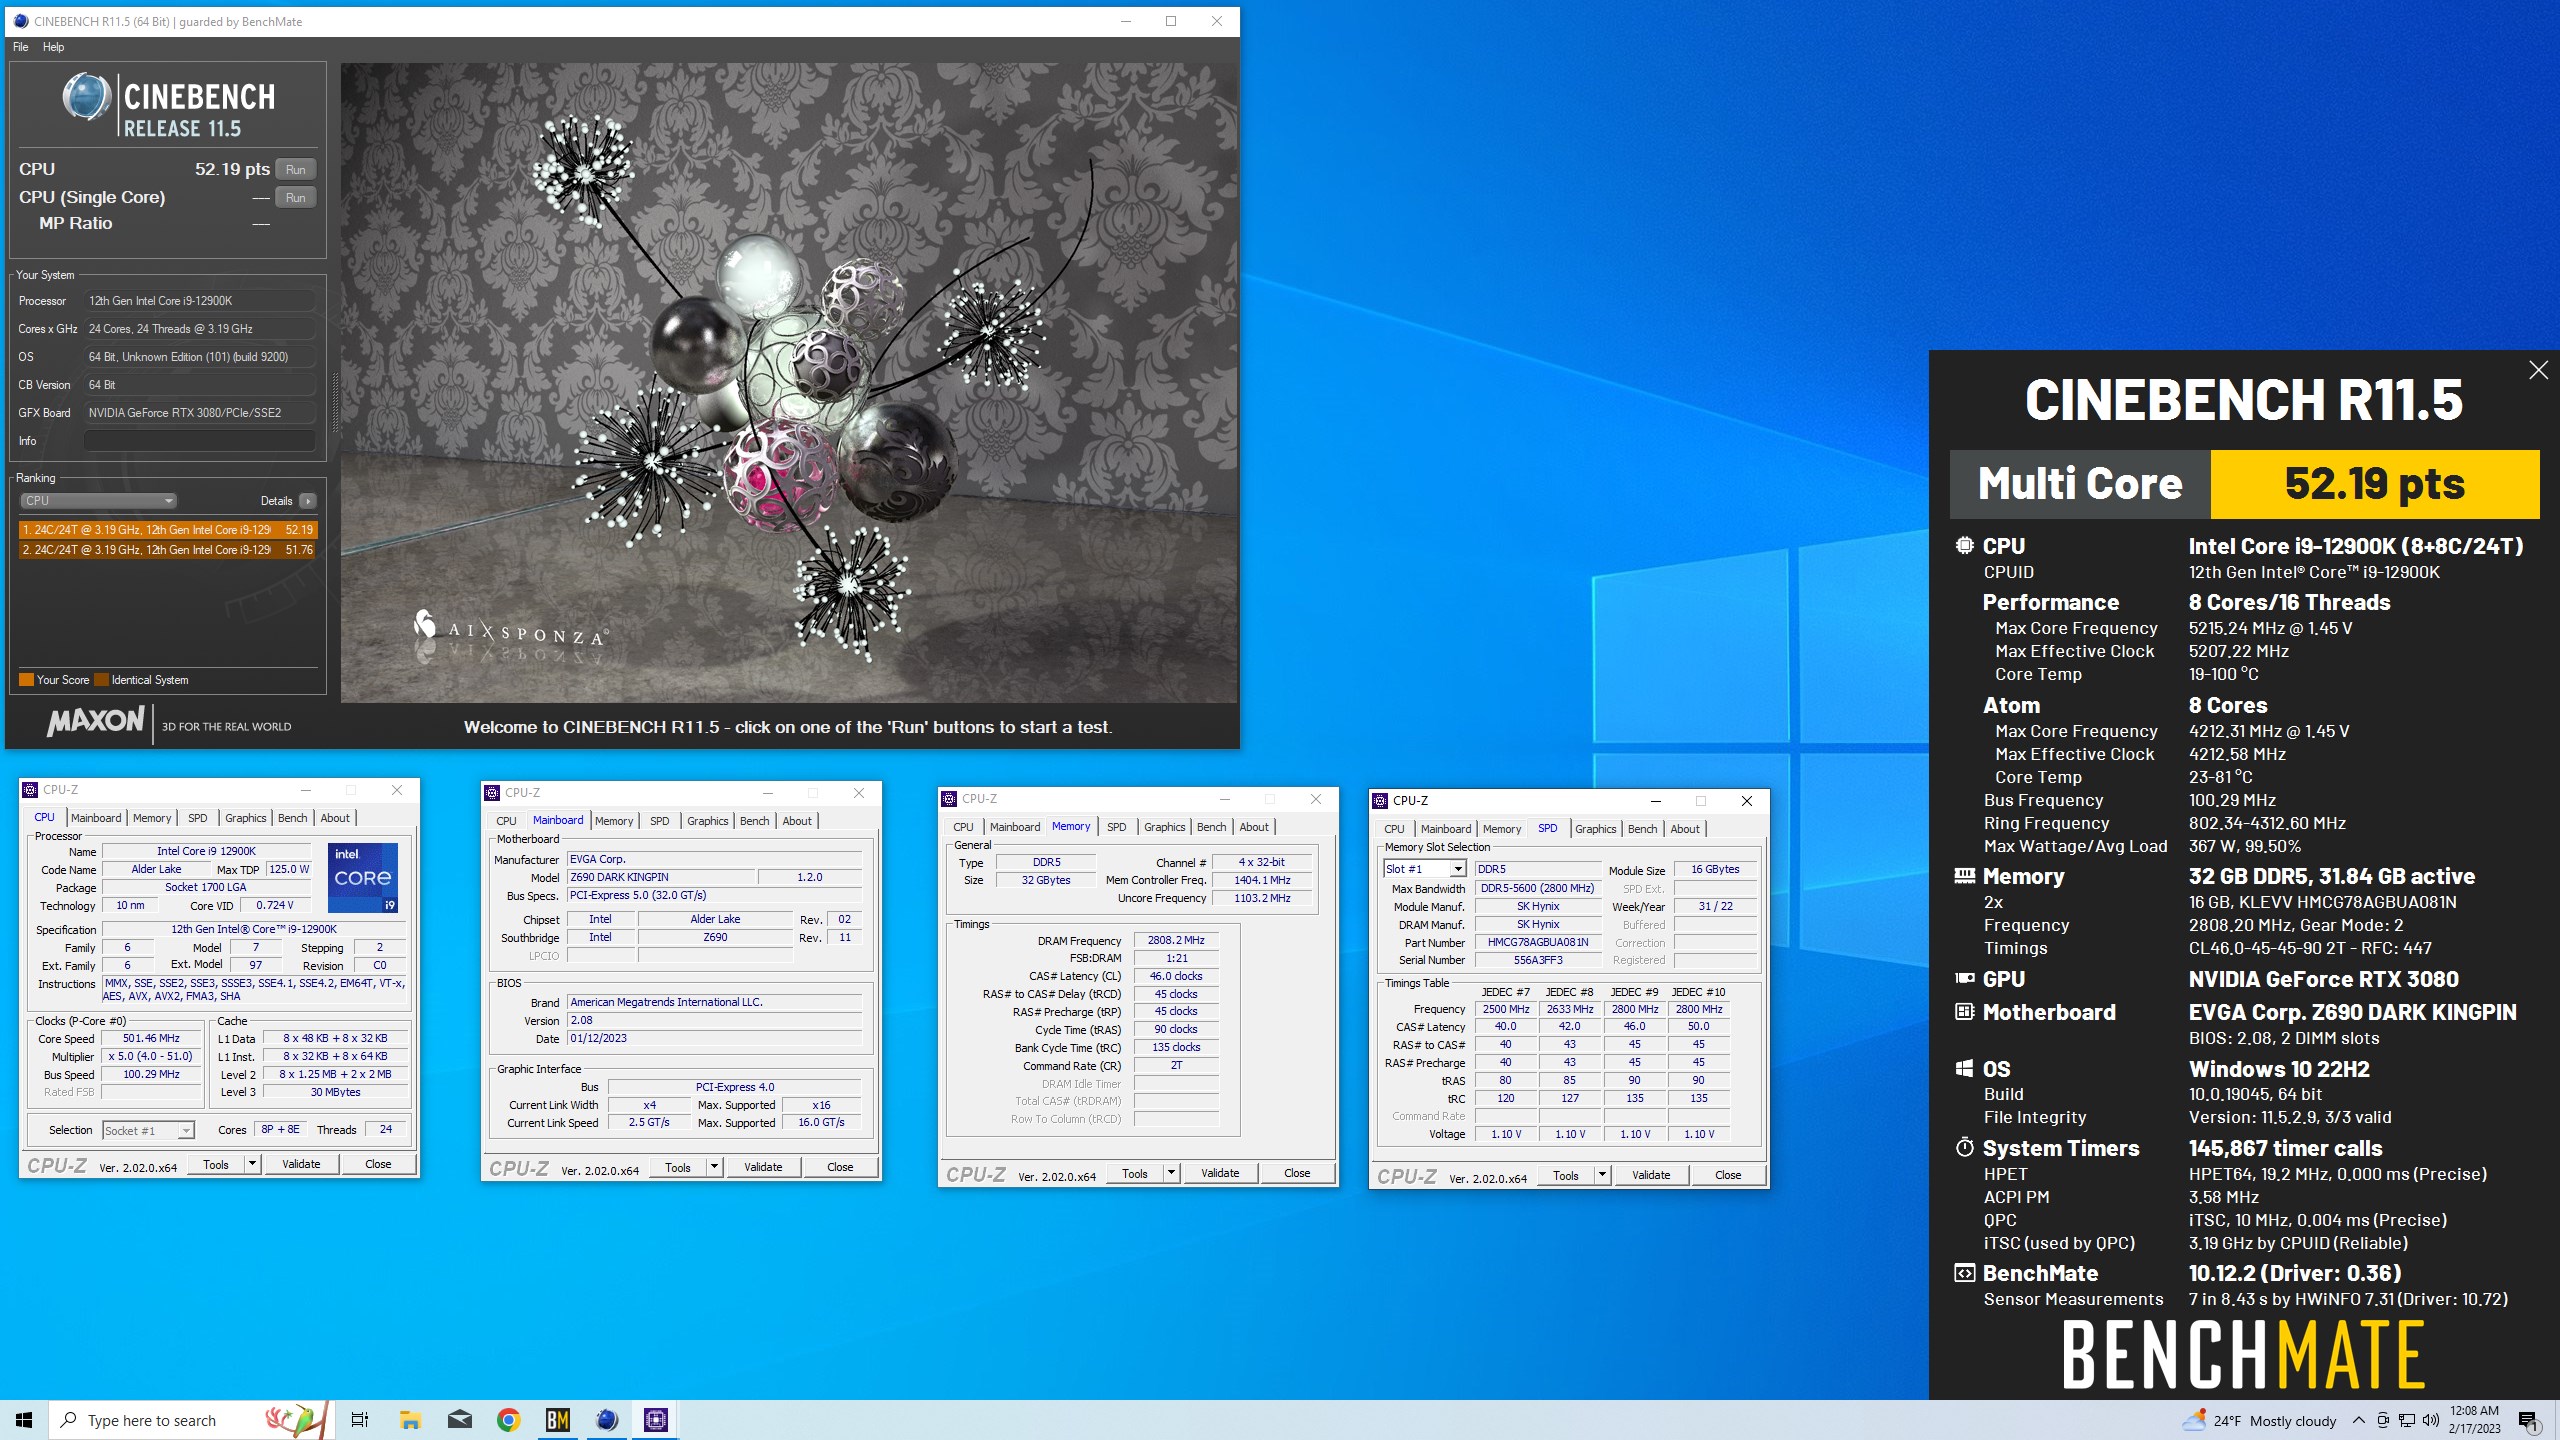
Task: Click the CPU-Z SPD window title icon
Action: point(1381,801)
